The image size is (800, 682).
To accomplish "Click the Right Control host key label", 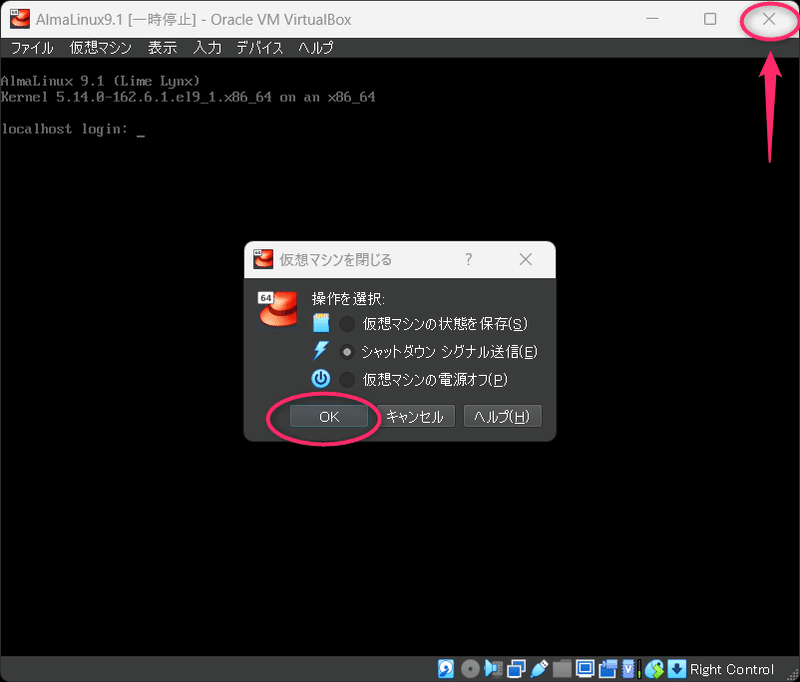I will 732,669.
